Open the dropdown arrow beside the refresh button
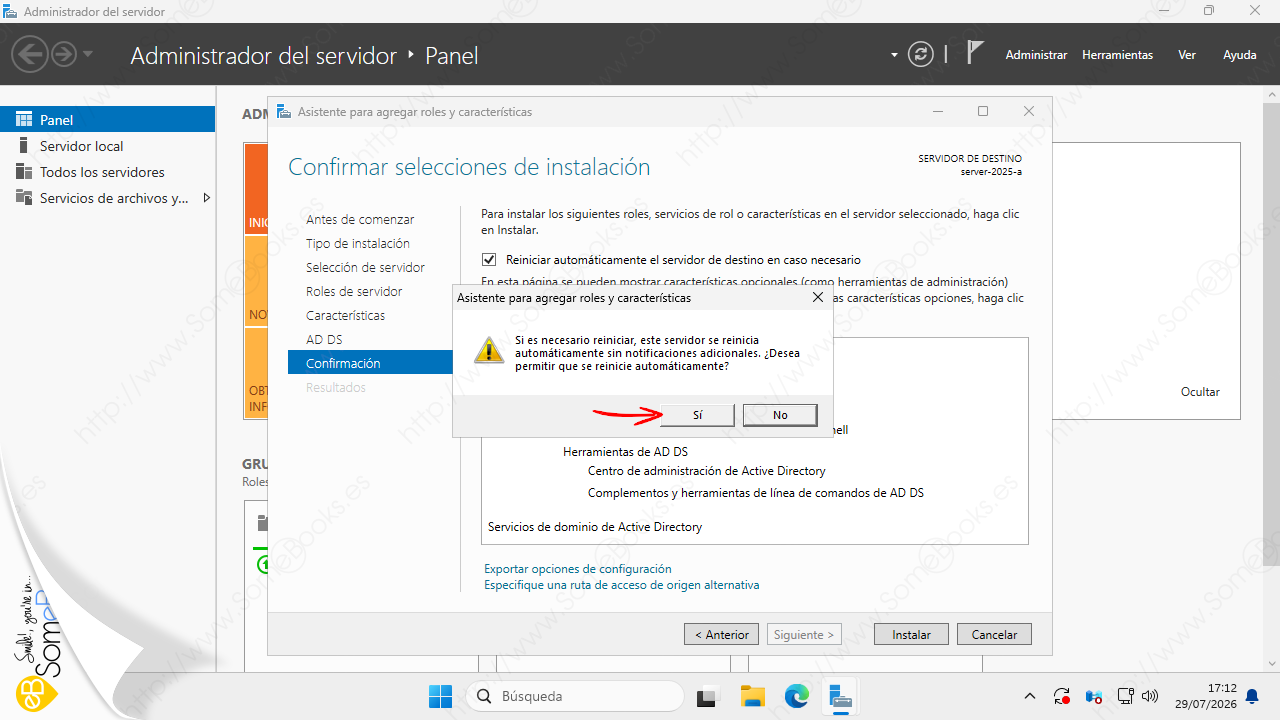The height and width of the screenshot is (720, 1280). point(894,55)
